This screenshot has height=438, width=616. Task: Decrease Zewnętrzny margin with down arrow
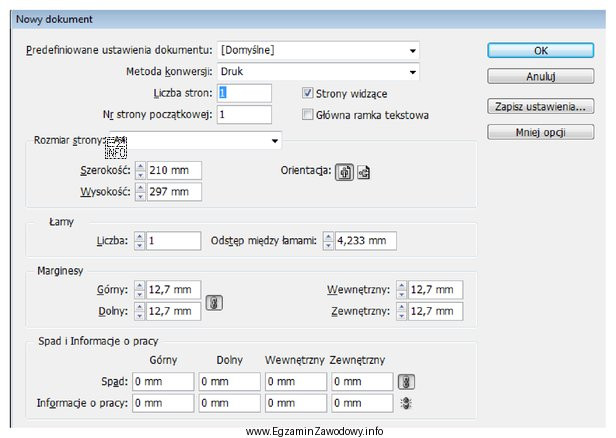(x=402, y=315)
